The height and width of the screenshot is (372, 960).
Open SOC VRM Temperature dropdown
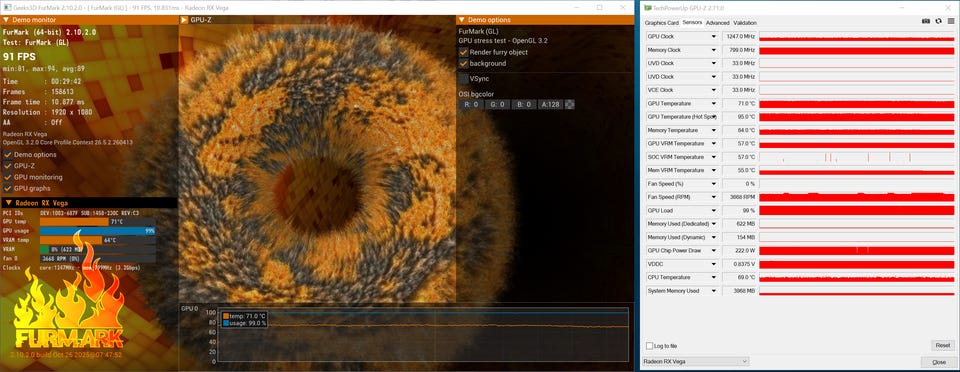point(713,157)
